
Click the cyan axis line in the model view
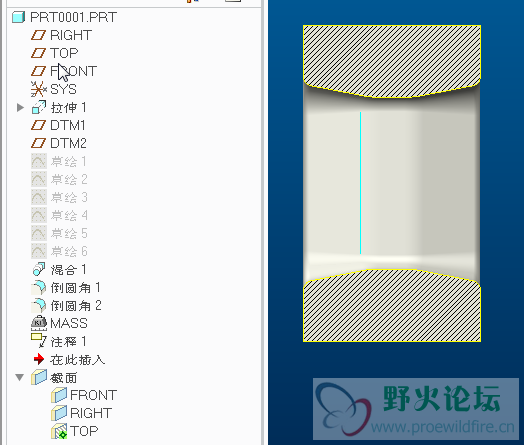360,183
